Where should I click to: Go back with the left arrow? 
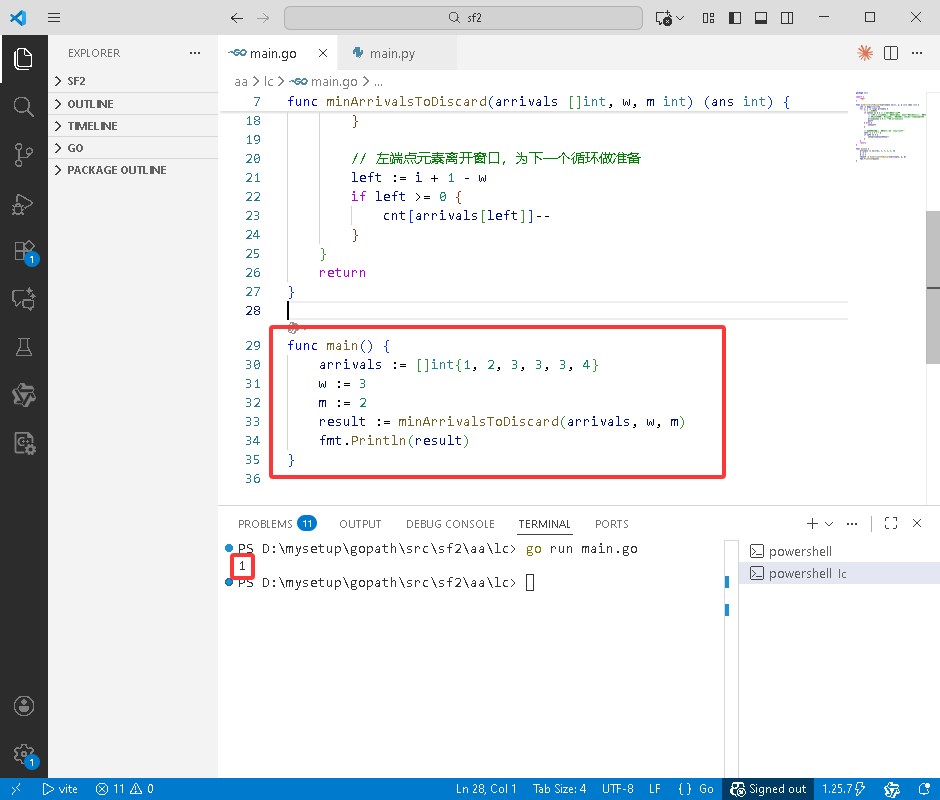(237, 18)
